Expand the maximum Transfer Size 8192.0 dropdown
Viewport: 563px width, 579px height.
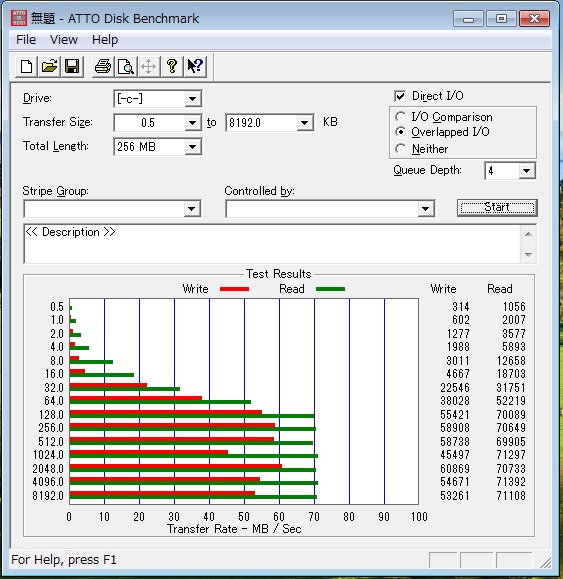click(305, 123)
